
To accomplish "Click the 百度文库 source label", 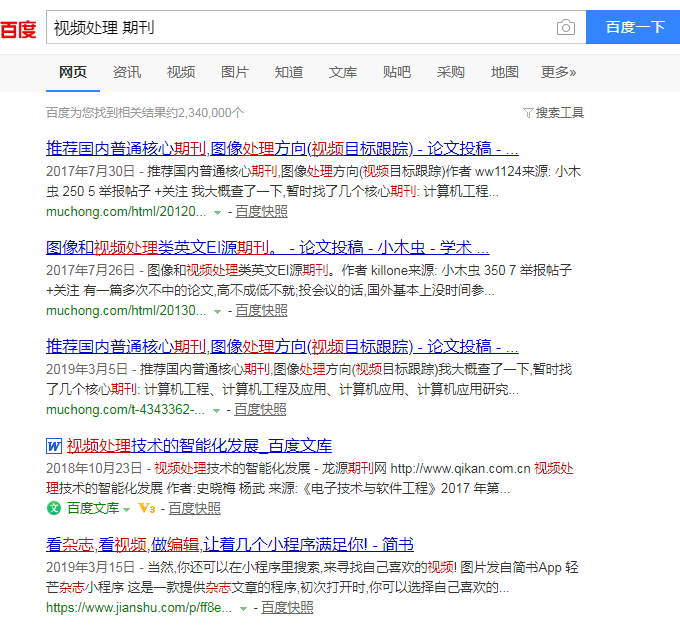I will 93,508.
